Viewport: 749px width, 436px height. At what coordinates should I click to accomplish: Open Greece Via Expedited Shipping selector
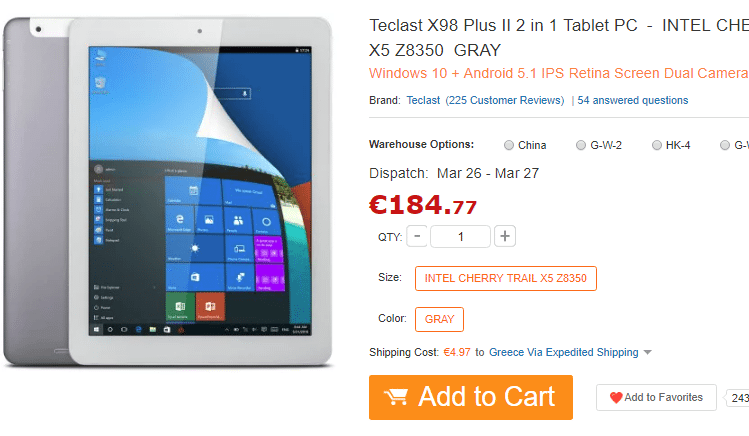coord(564,352)
